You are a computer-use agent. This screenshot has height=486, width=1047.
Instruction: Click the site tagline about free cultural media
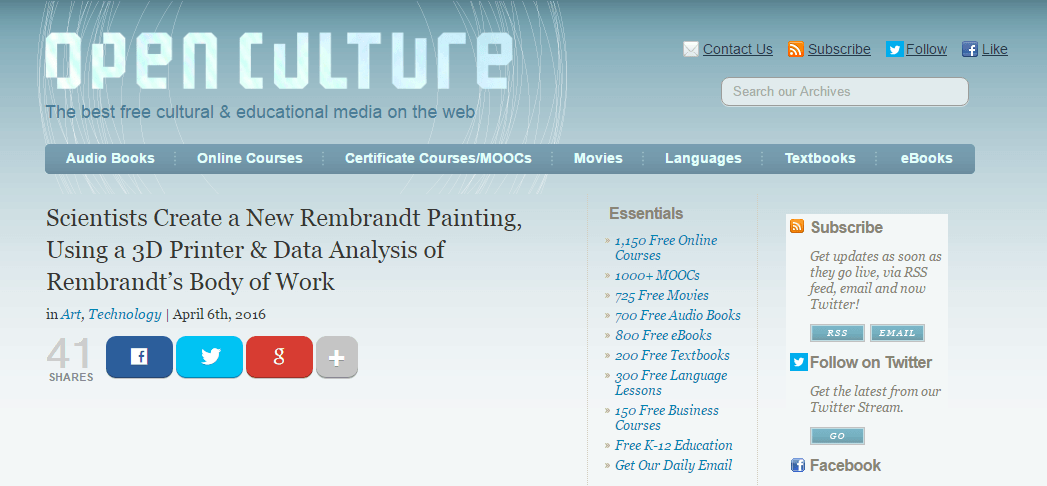coord(260,111)
